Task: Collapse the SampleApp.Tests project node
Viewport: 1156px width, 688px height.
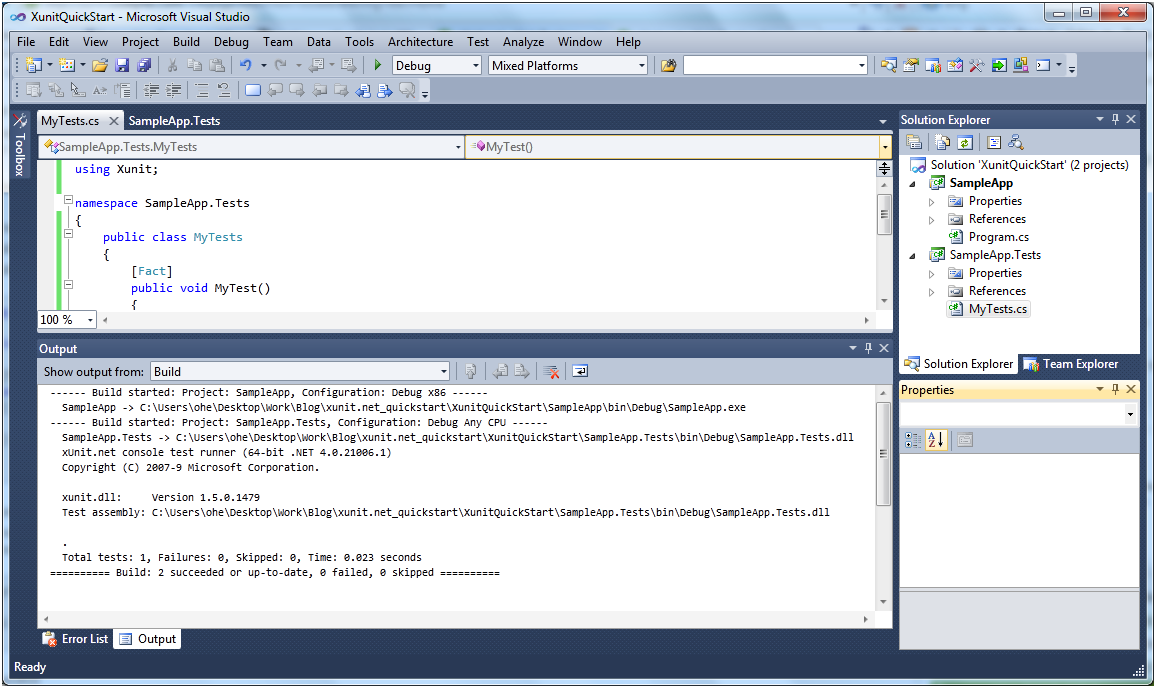Action: click(x=913, y=256)
